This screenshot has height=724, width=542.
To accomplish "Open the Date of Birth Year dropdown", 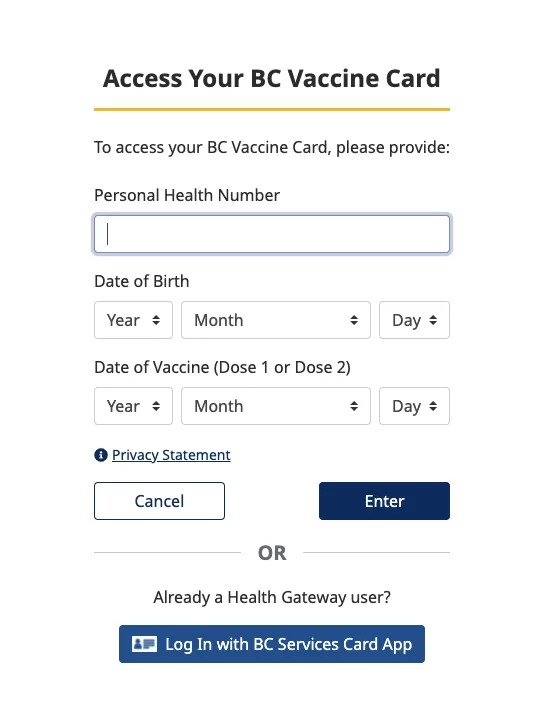I will click(x=133, y=320).
